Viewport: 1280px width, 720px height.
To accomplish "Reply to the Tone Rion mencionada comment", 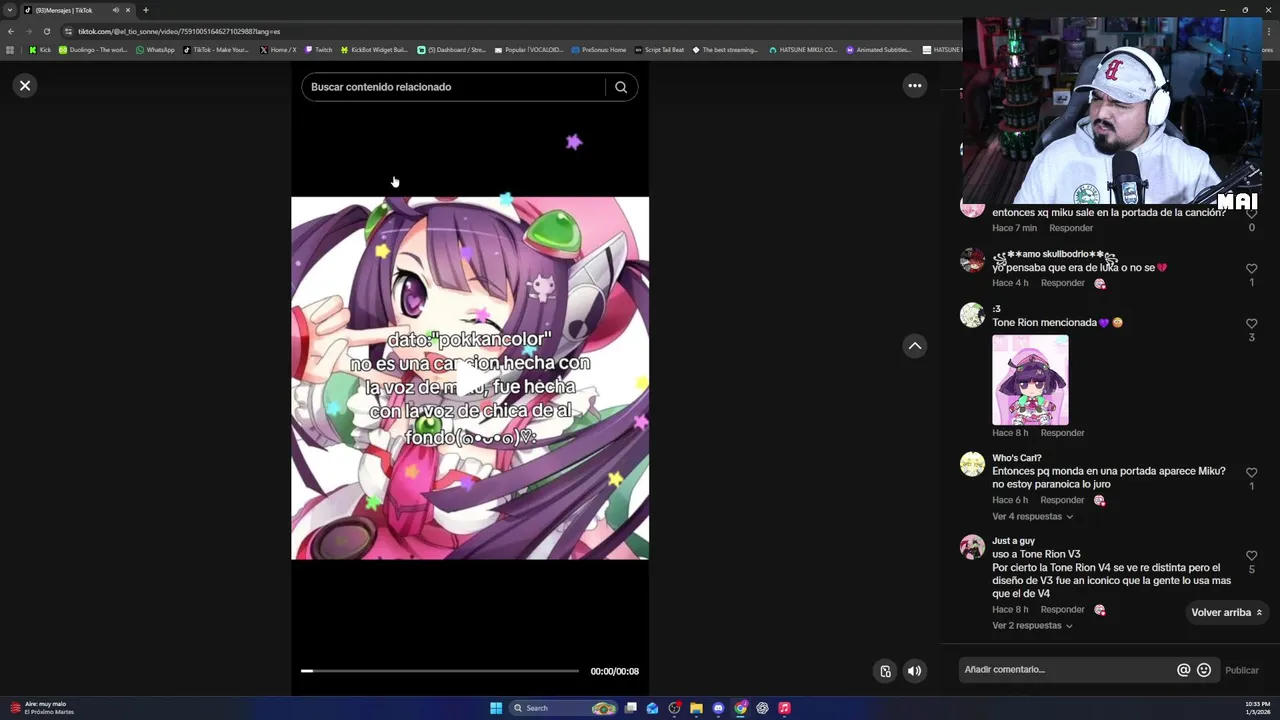I will (x=1062, y=433).
